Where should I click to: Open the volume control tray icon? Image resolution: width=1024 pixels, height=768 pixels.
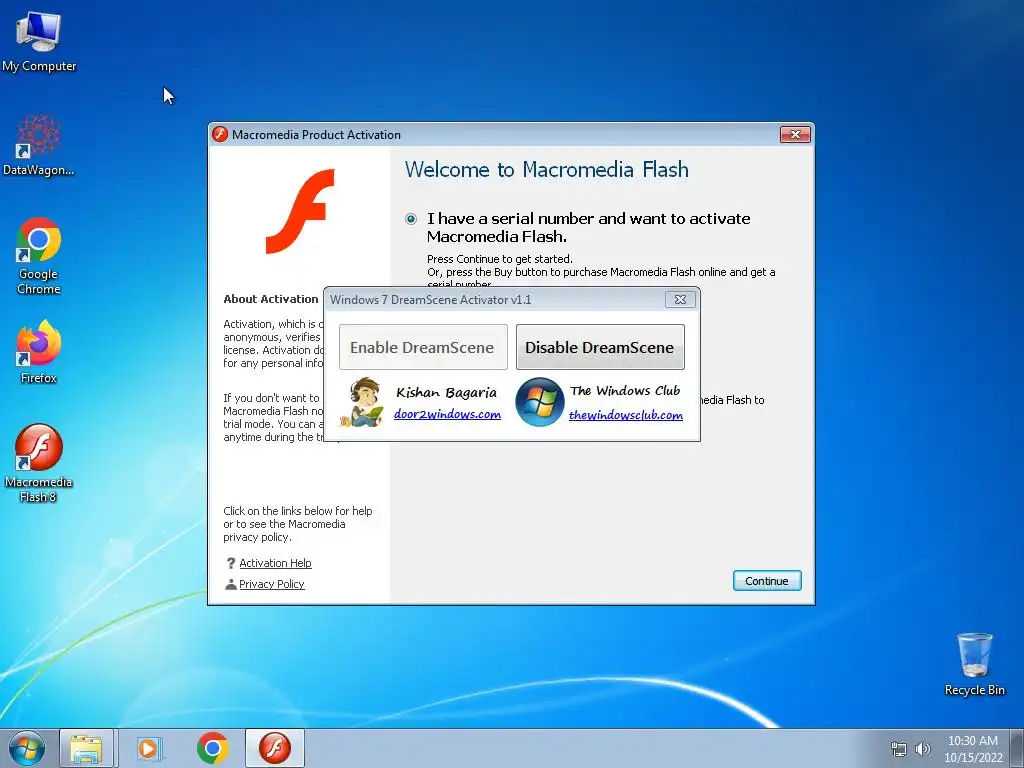923,749
